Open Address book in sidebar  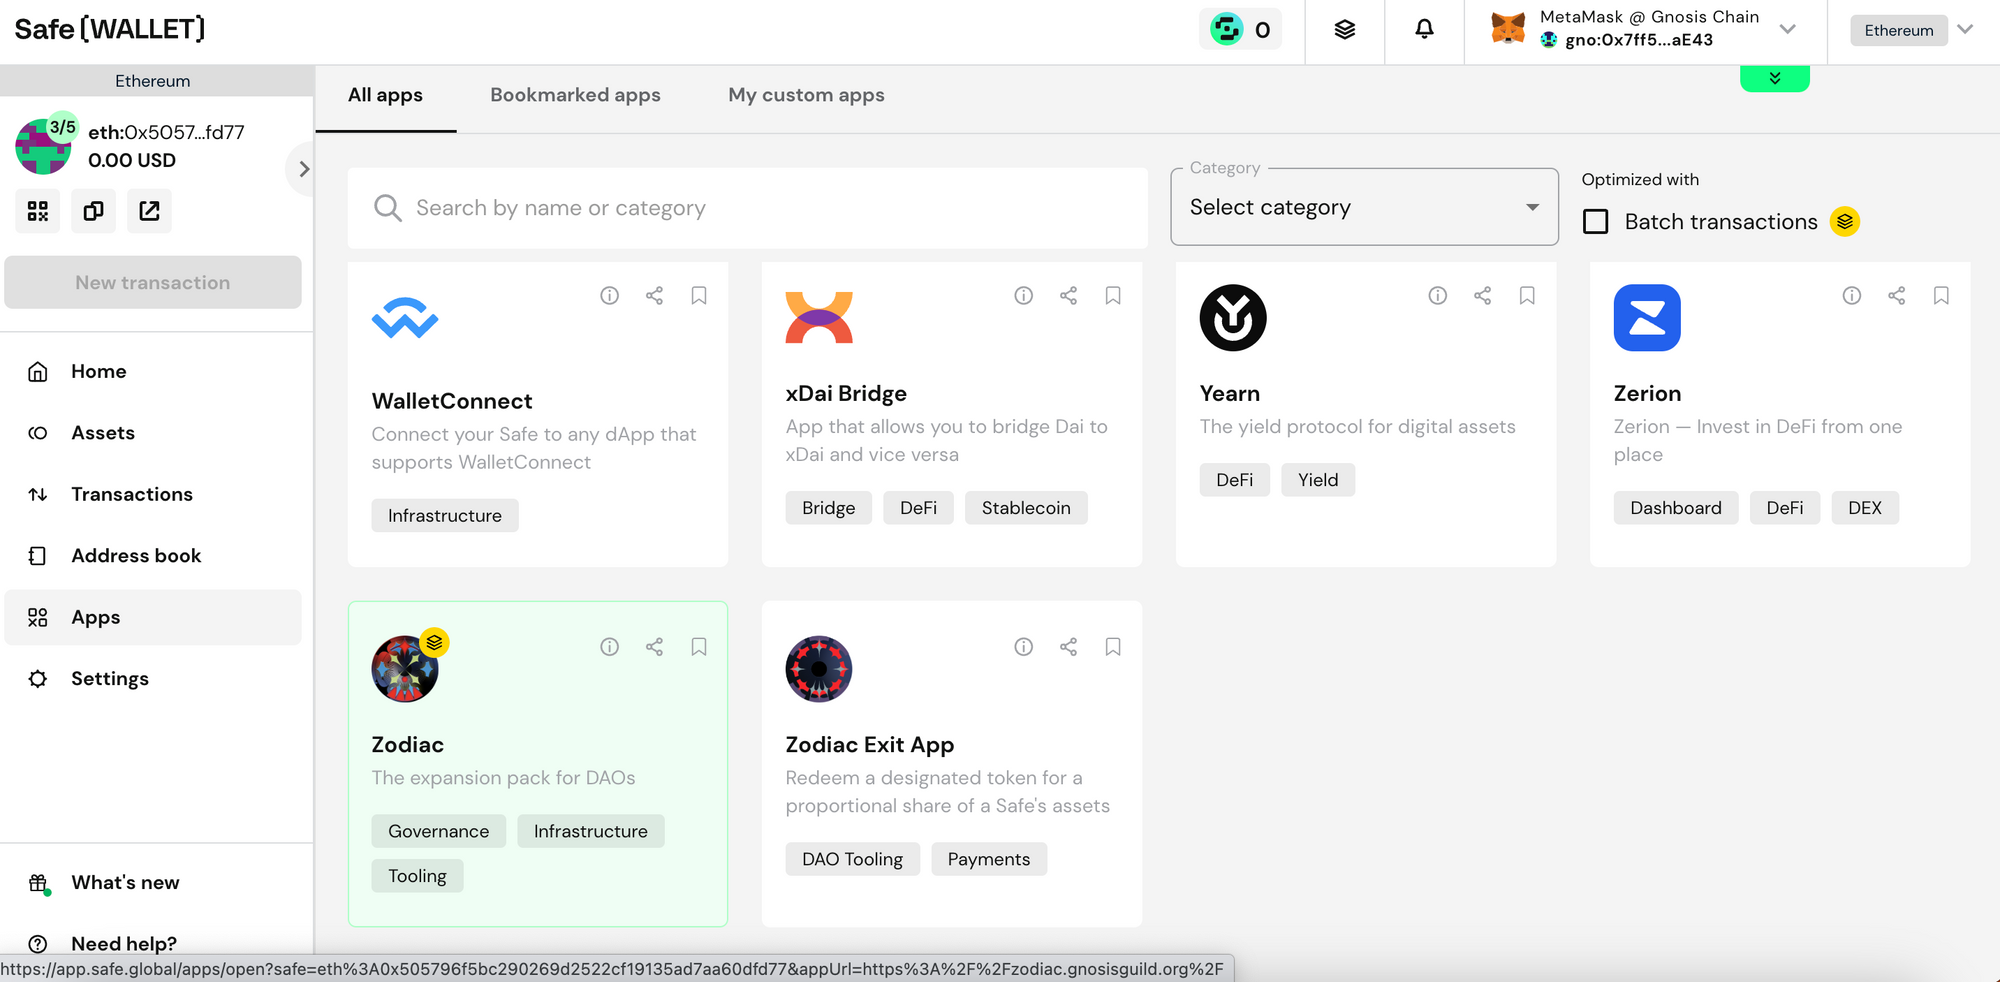click(x=153, y=556)
